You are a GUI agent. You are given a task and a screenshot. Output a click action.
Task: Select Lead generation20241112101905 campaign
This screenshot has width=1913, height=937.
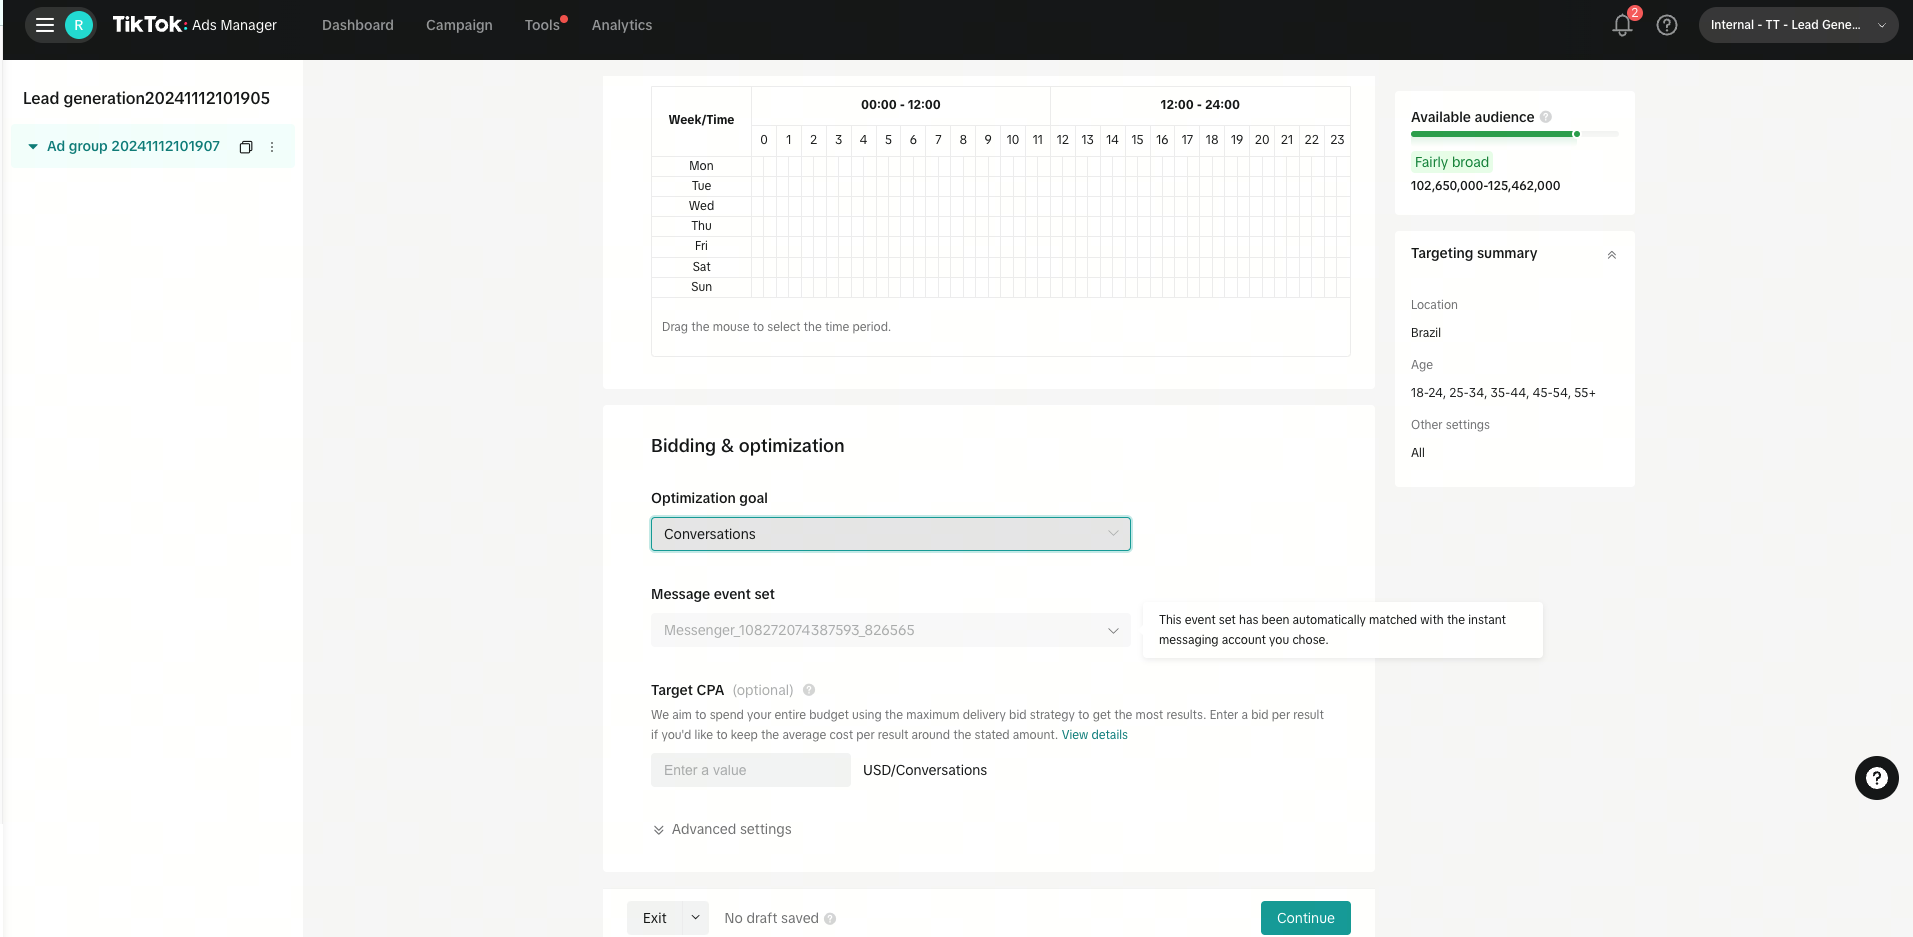pyautogui.click(x=147, y=98)
